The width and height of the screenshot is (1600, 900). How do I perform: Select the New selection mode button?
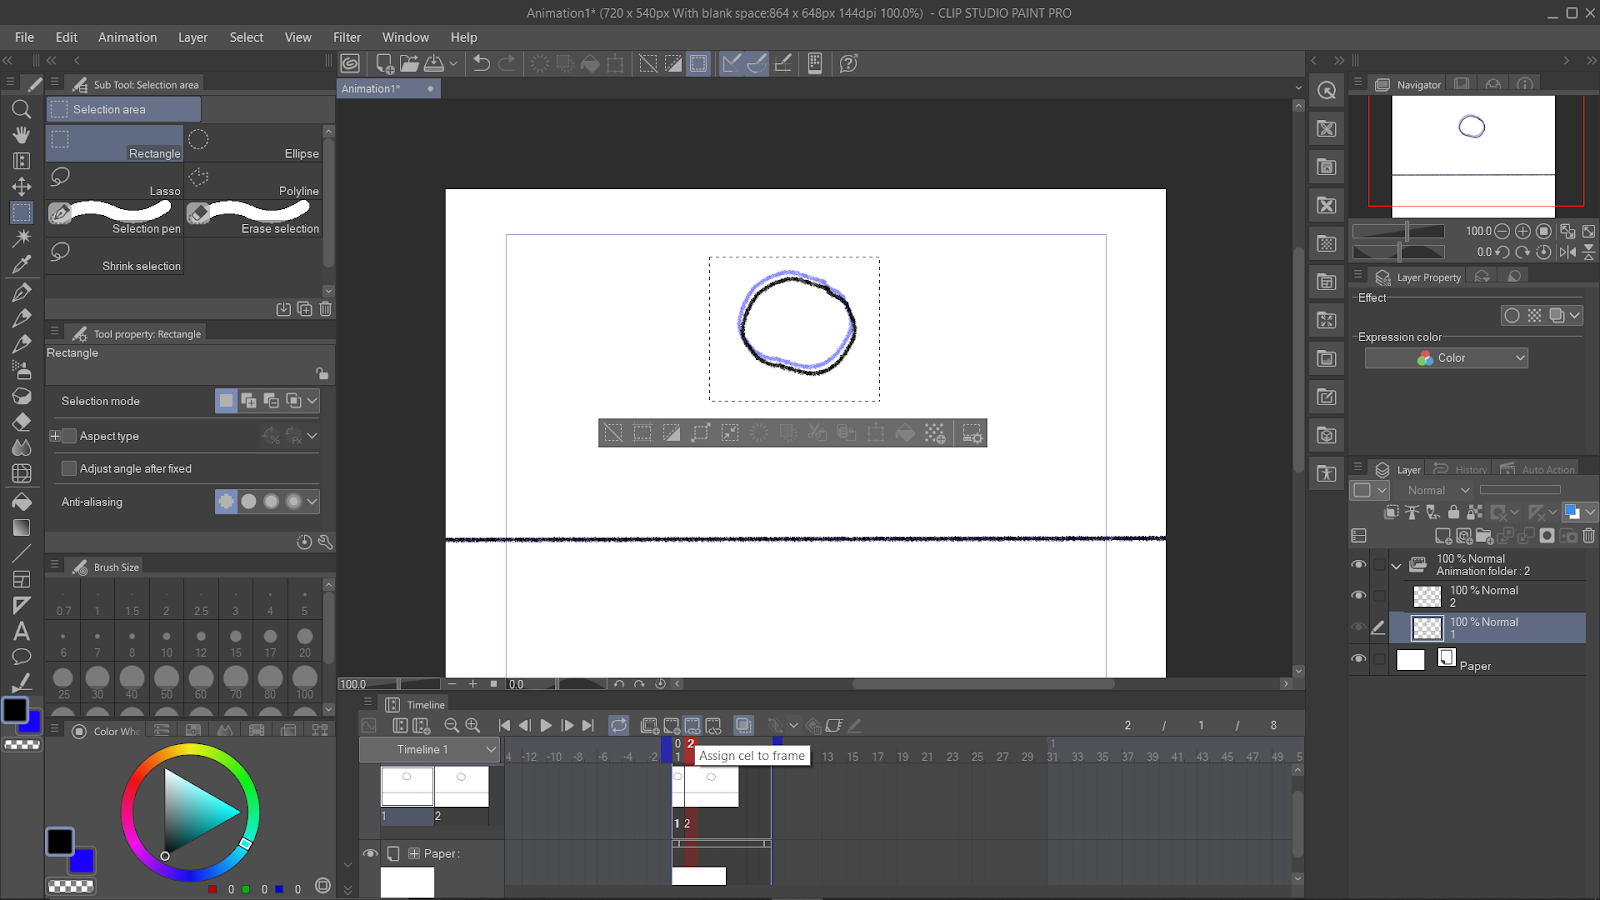pyautogui.click(x=226, y=400)
